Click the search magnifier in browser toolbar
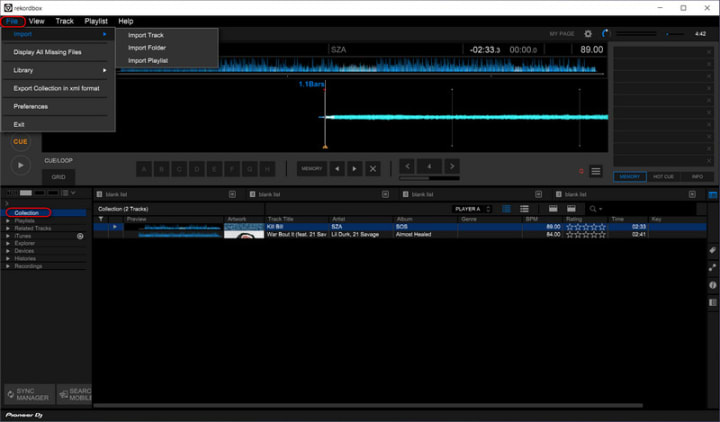This screenshot has height=422, width=720. (x=594, y=209)
